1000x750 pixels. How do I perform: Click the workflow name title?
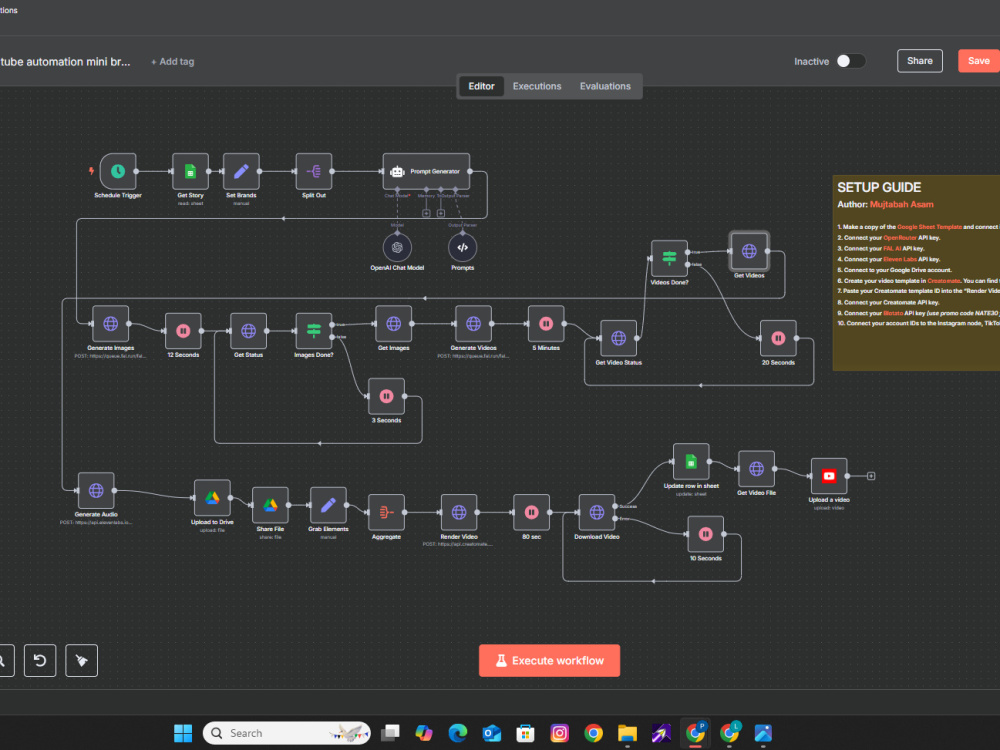pyautogui.click(x=65, y=62)
